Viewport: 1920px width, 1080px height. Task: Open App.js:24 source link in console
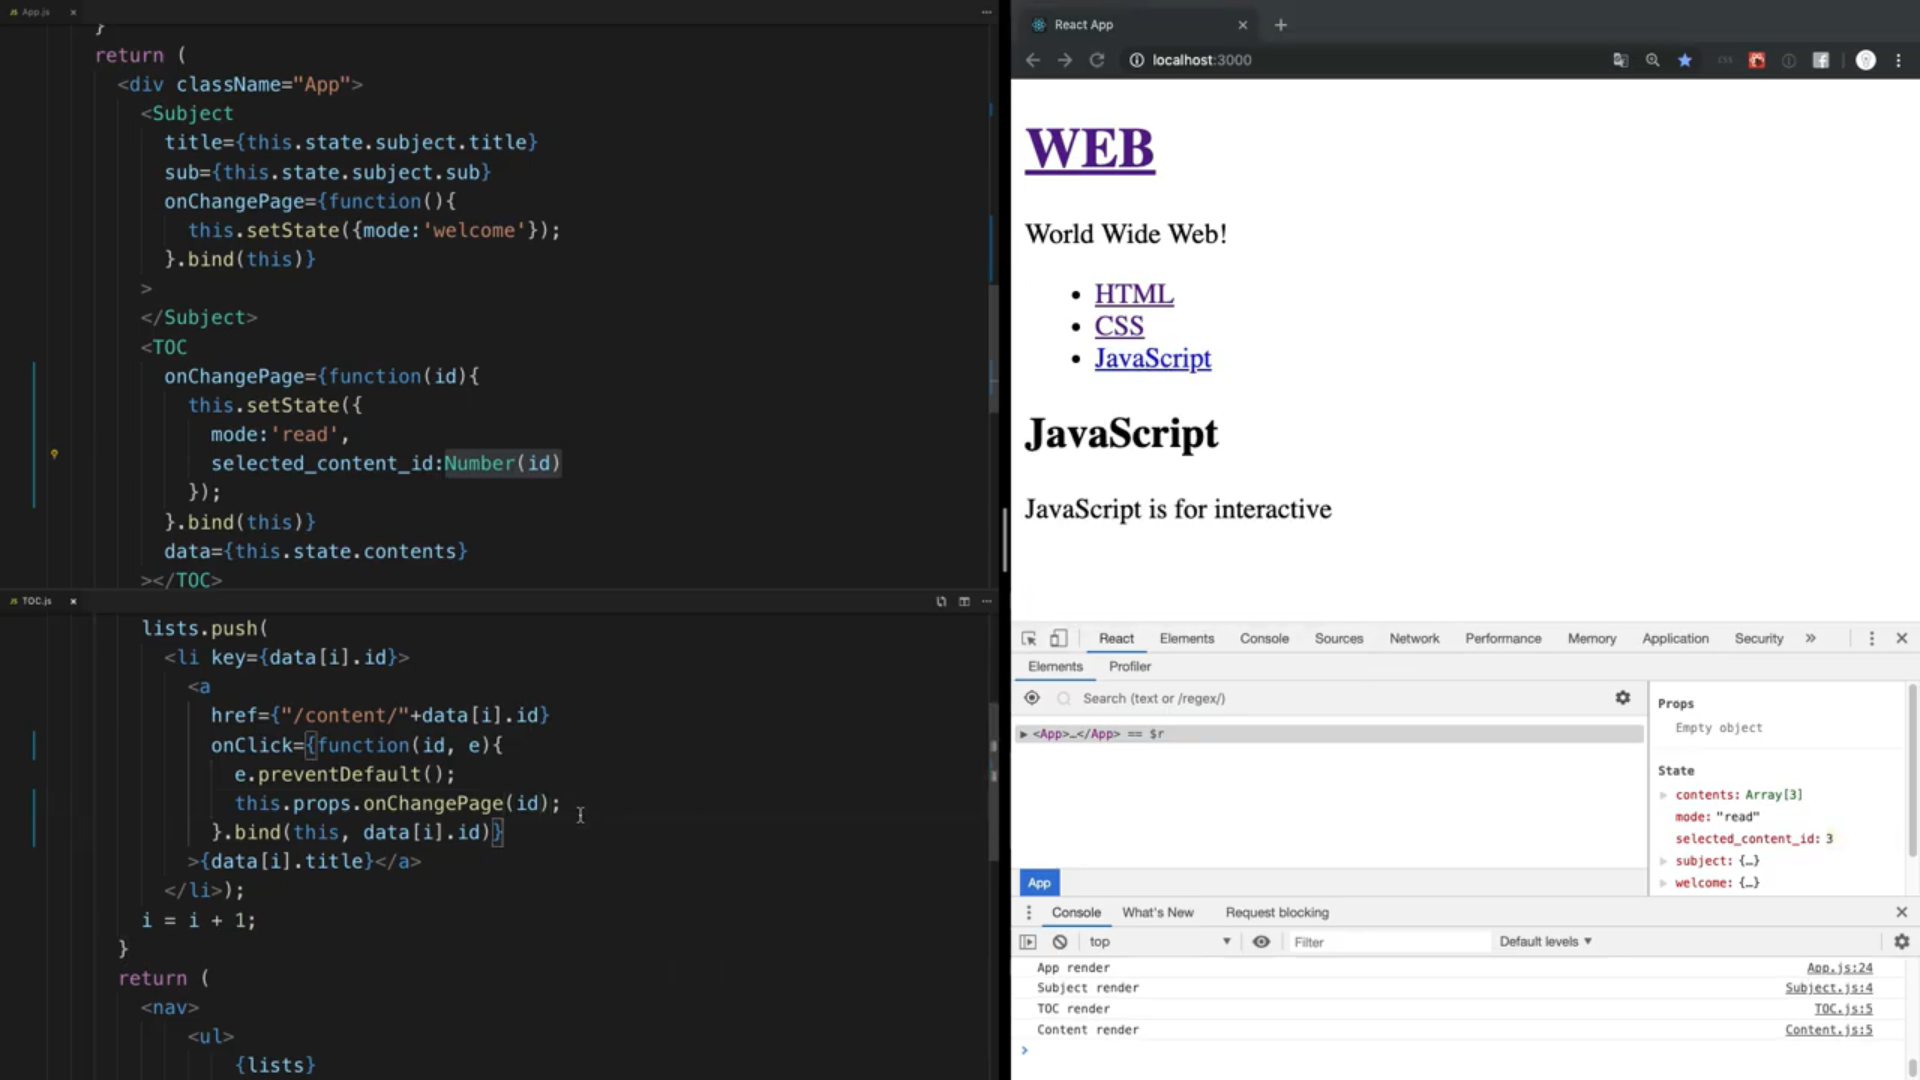coord(1839,968)
